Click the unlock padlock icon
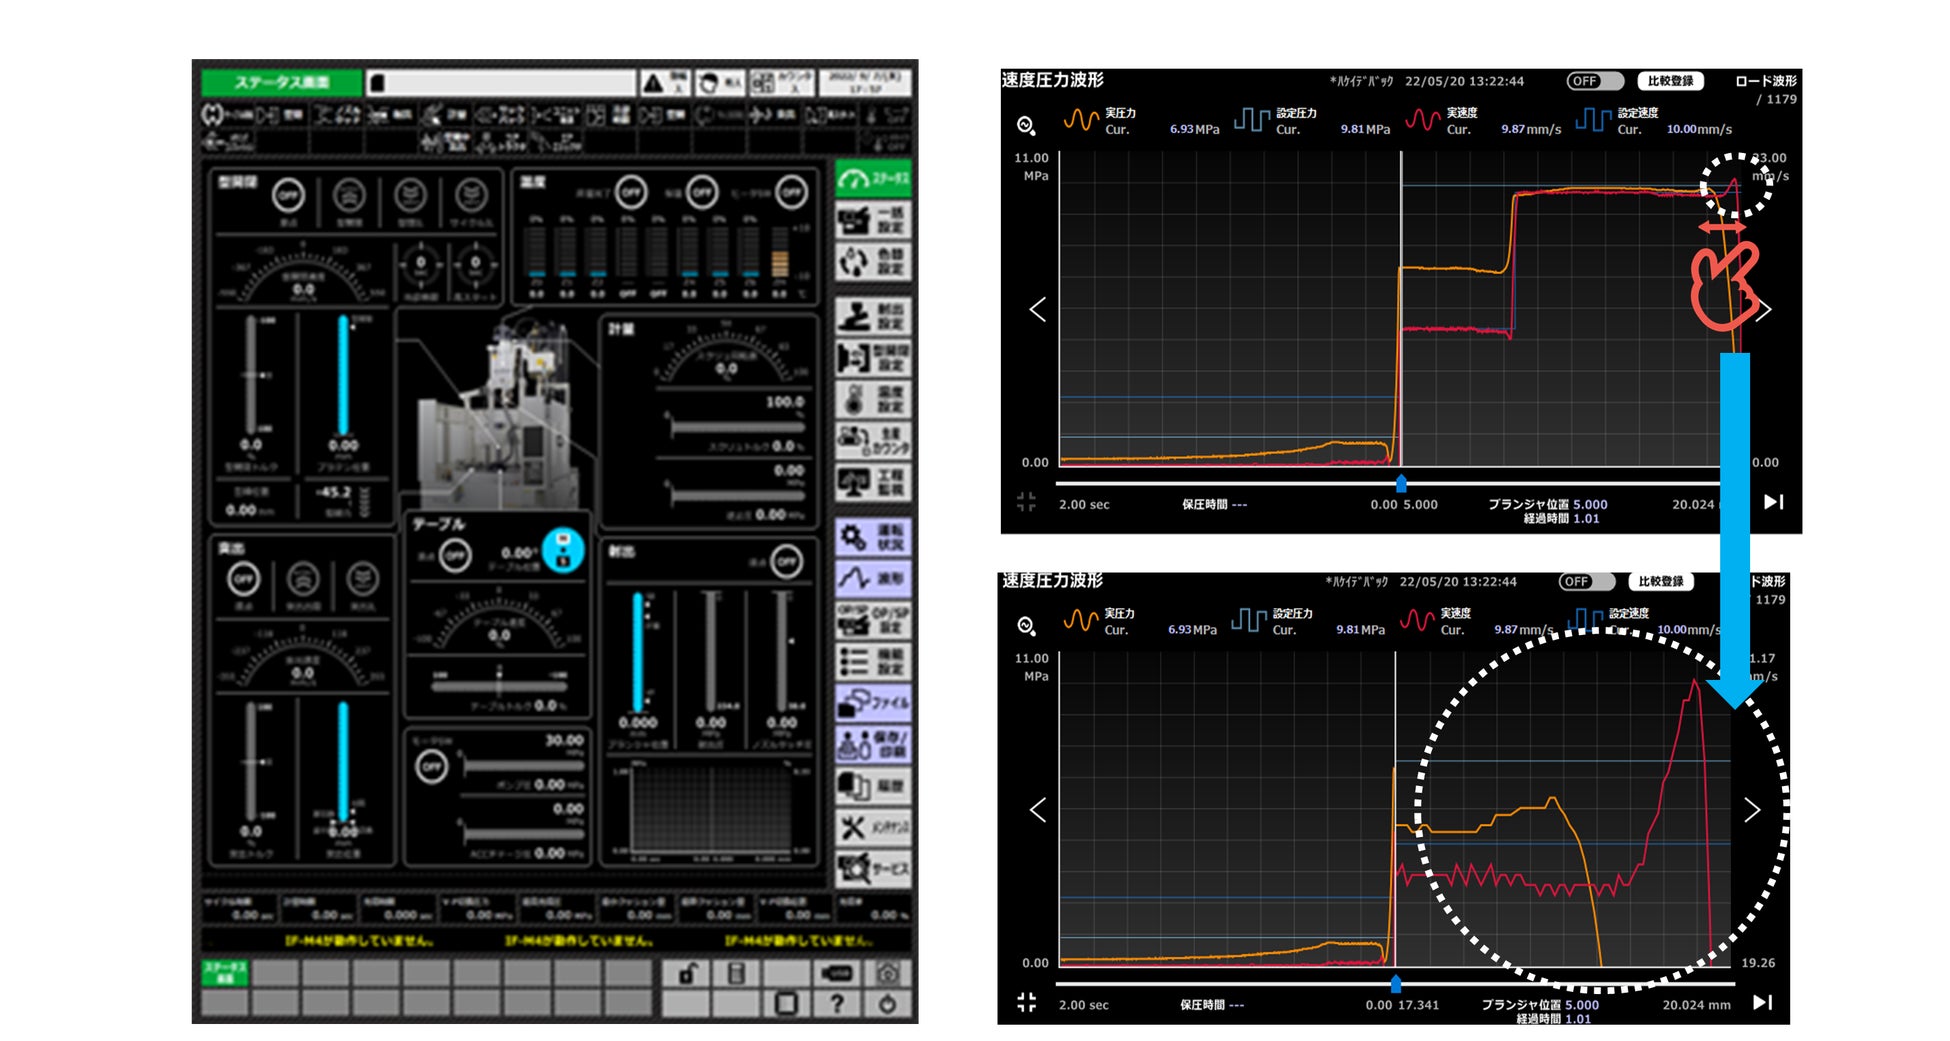Screen dimensions: 1950x1041 [687, 973]
